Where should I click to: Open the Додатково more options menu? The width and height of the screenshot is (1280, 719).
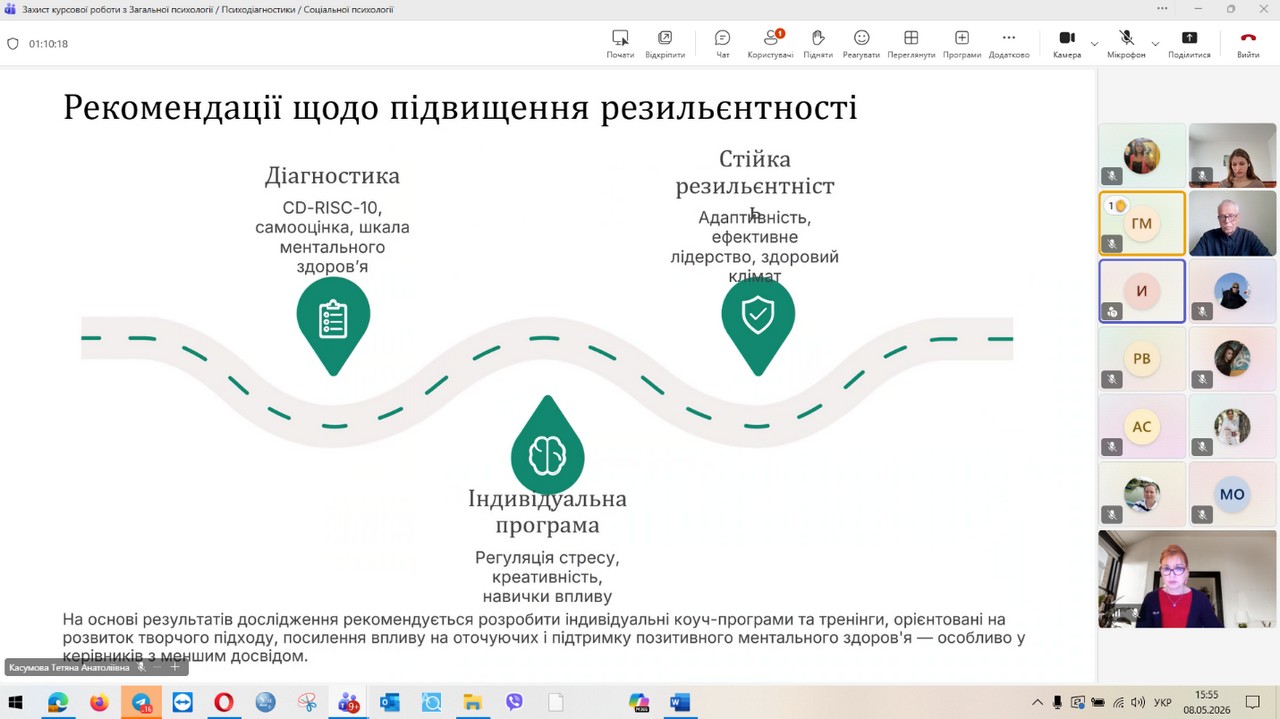tap(1009, 43)
